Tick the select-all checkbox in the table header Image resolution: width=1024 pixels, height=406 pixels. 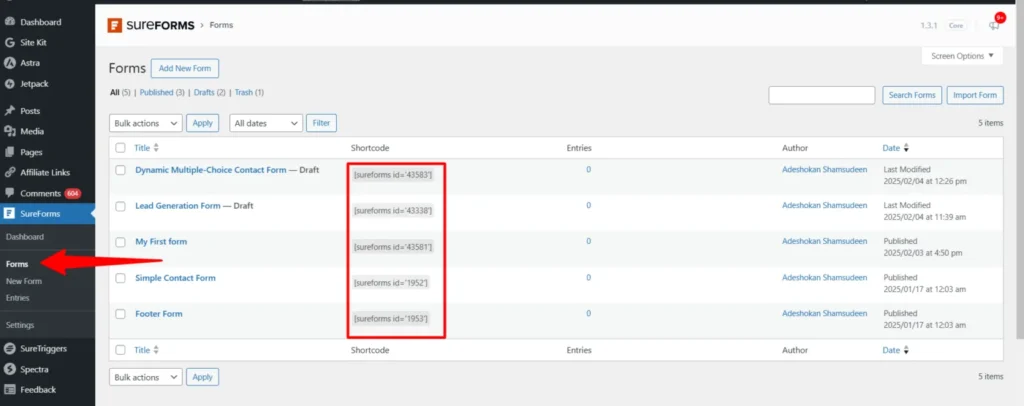(120, 148)
